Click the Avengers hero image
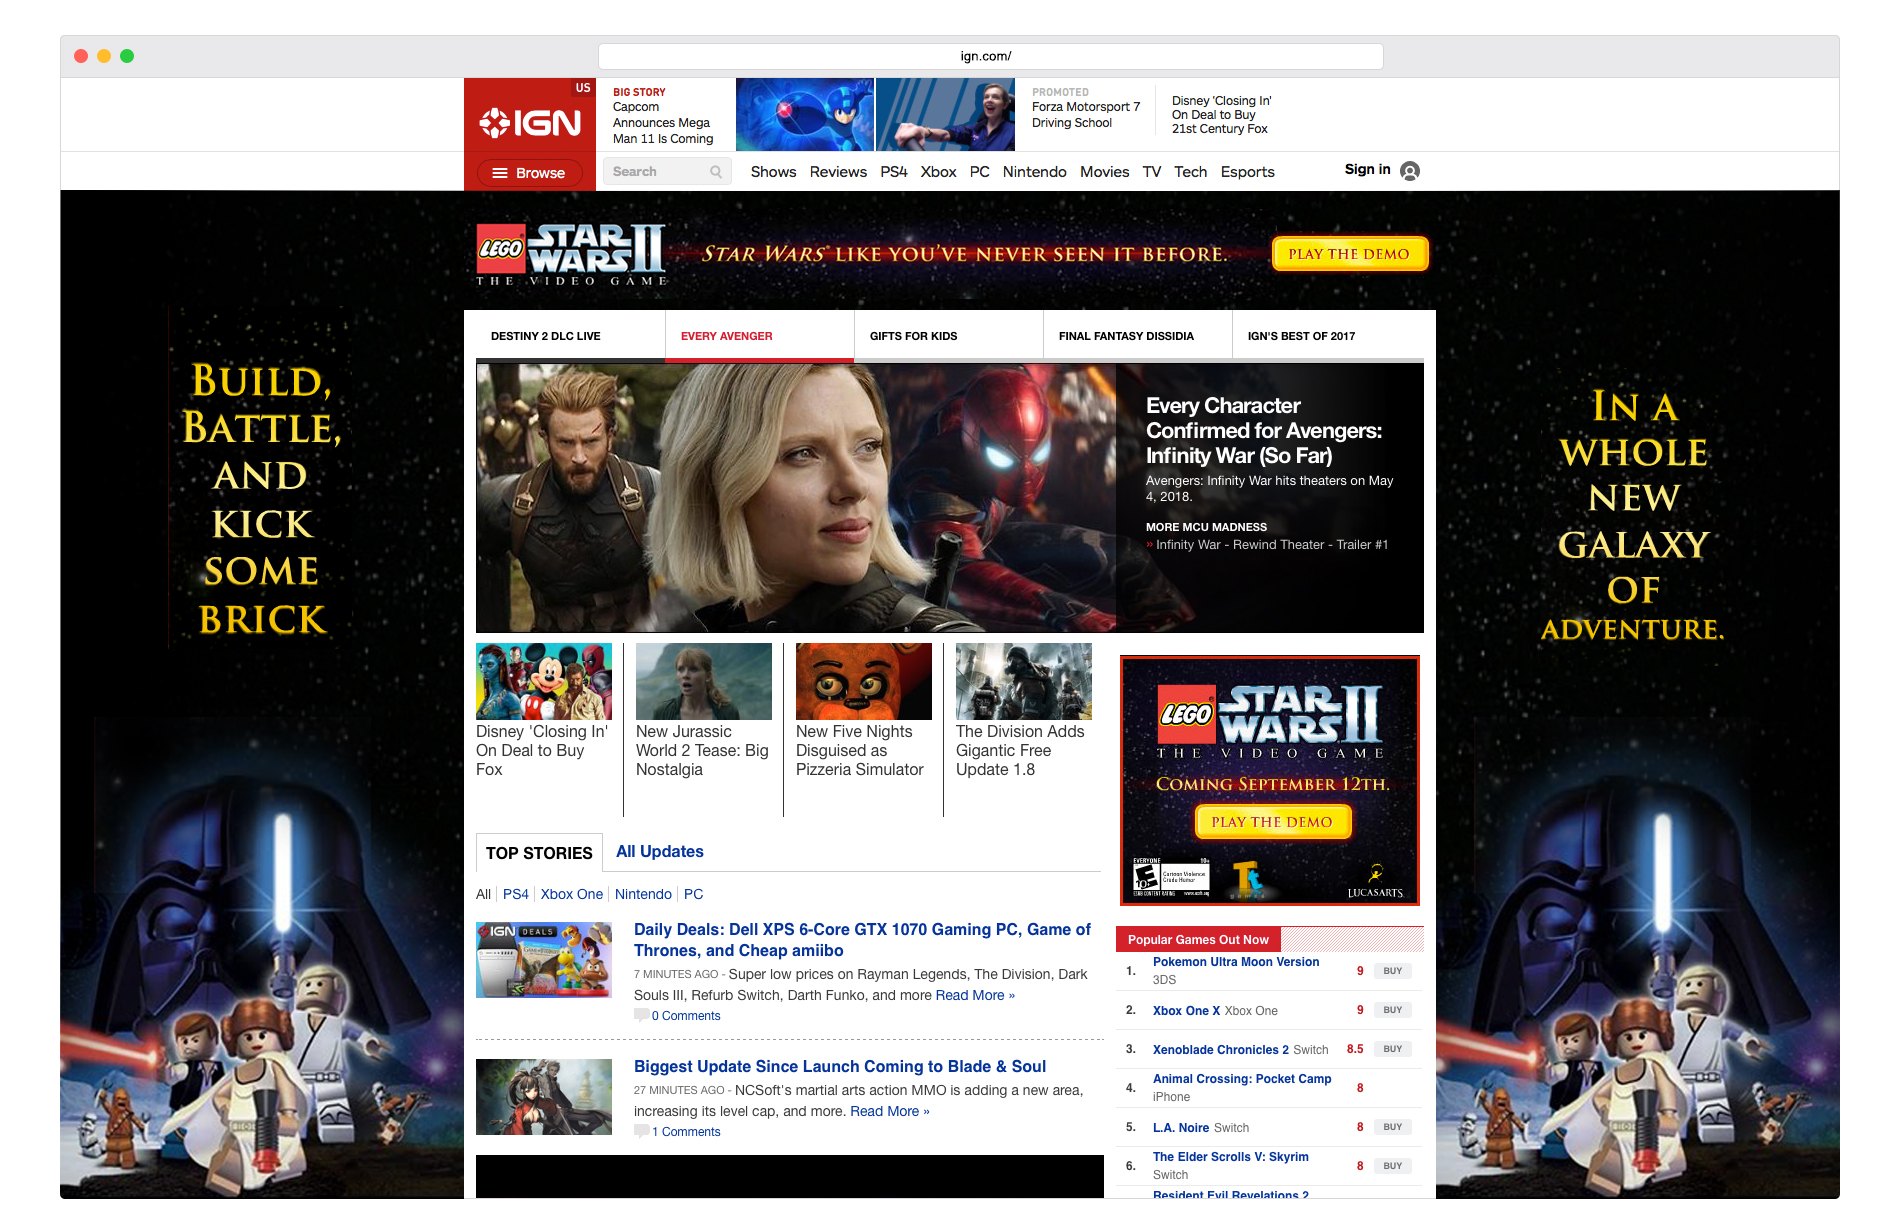1900x1222 pixels. tap(796, 498)
